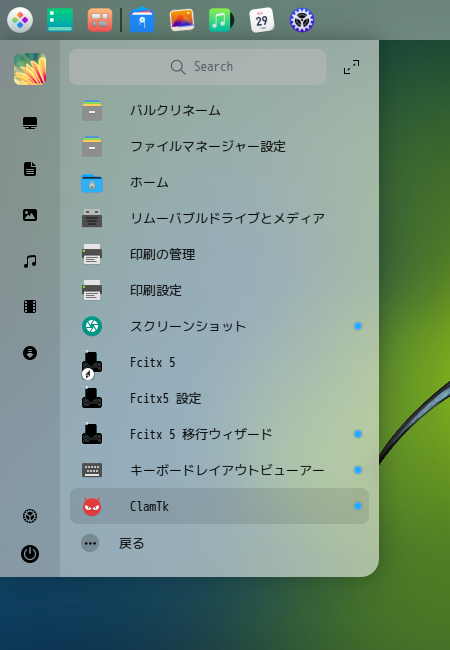Image resolution: width=450 pixels, height=650 pixels.
Task: Open 印刷設定 entry
Action: [219, 290]
